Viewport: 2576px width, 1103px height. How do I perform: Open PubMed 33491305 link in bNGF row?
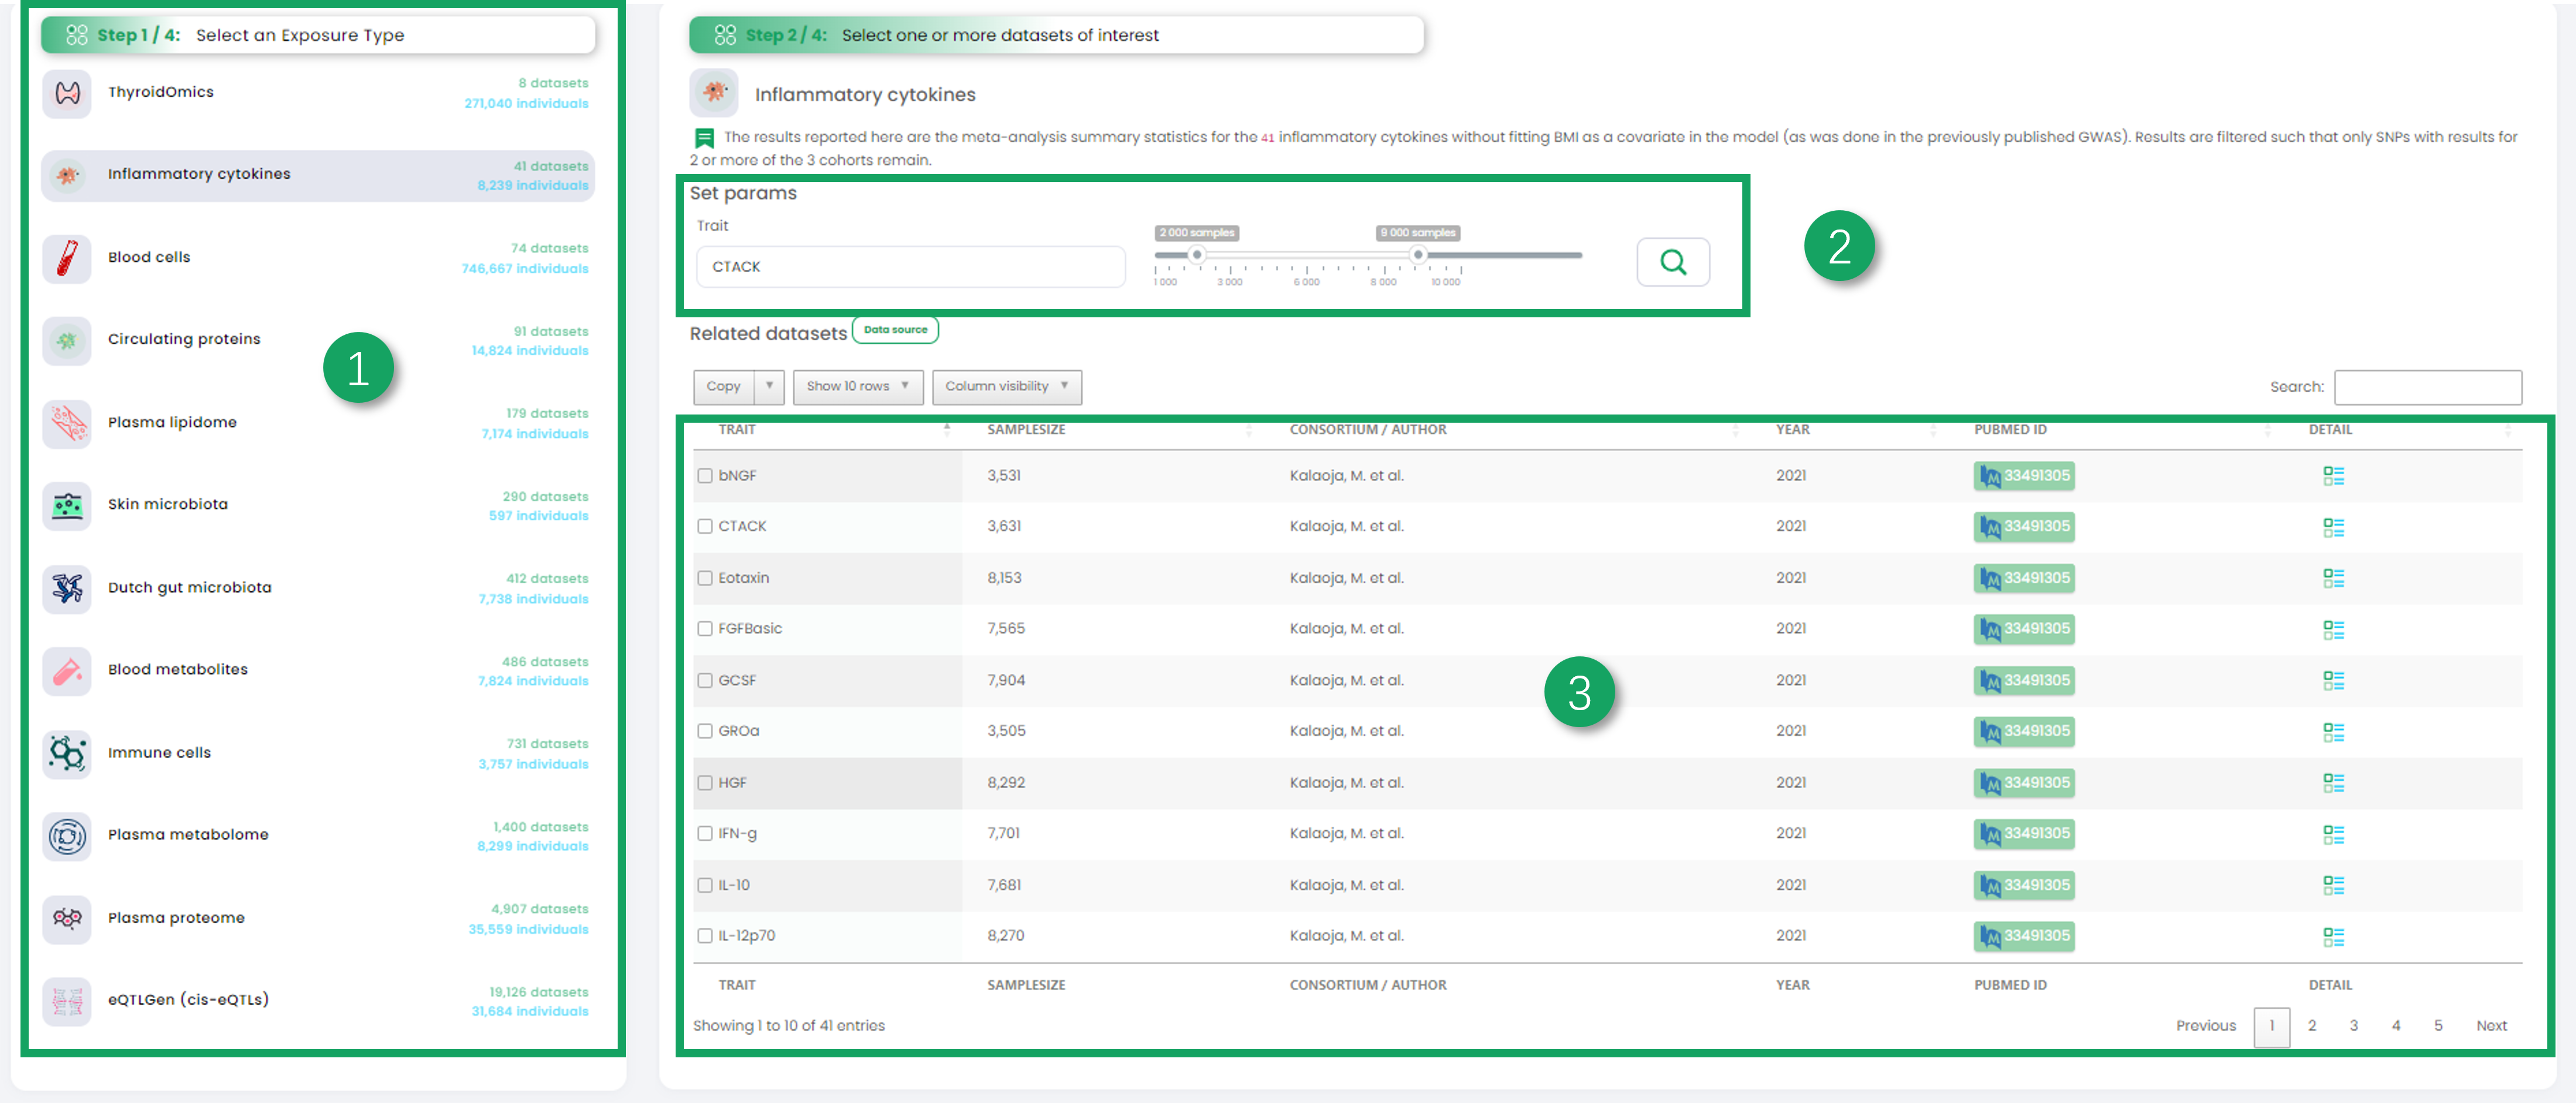click(2024, 476)
